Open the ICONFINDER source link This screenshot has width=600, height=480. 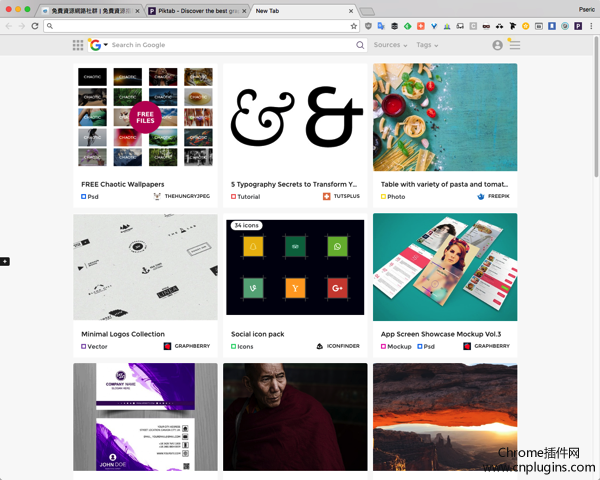coord(338,346)
